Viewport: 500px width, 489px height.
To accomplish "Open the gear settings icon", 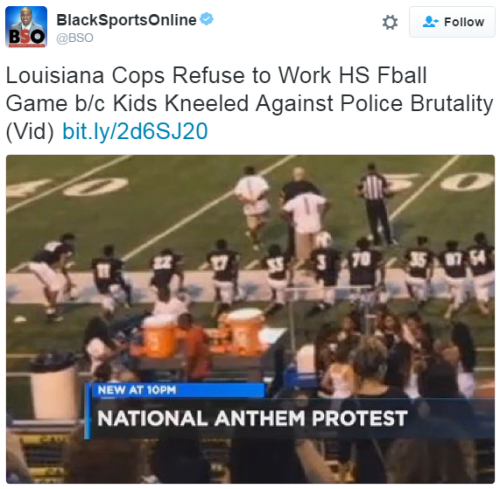I will 390,22.
